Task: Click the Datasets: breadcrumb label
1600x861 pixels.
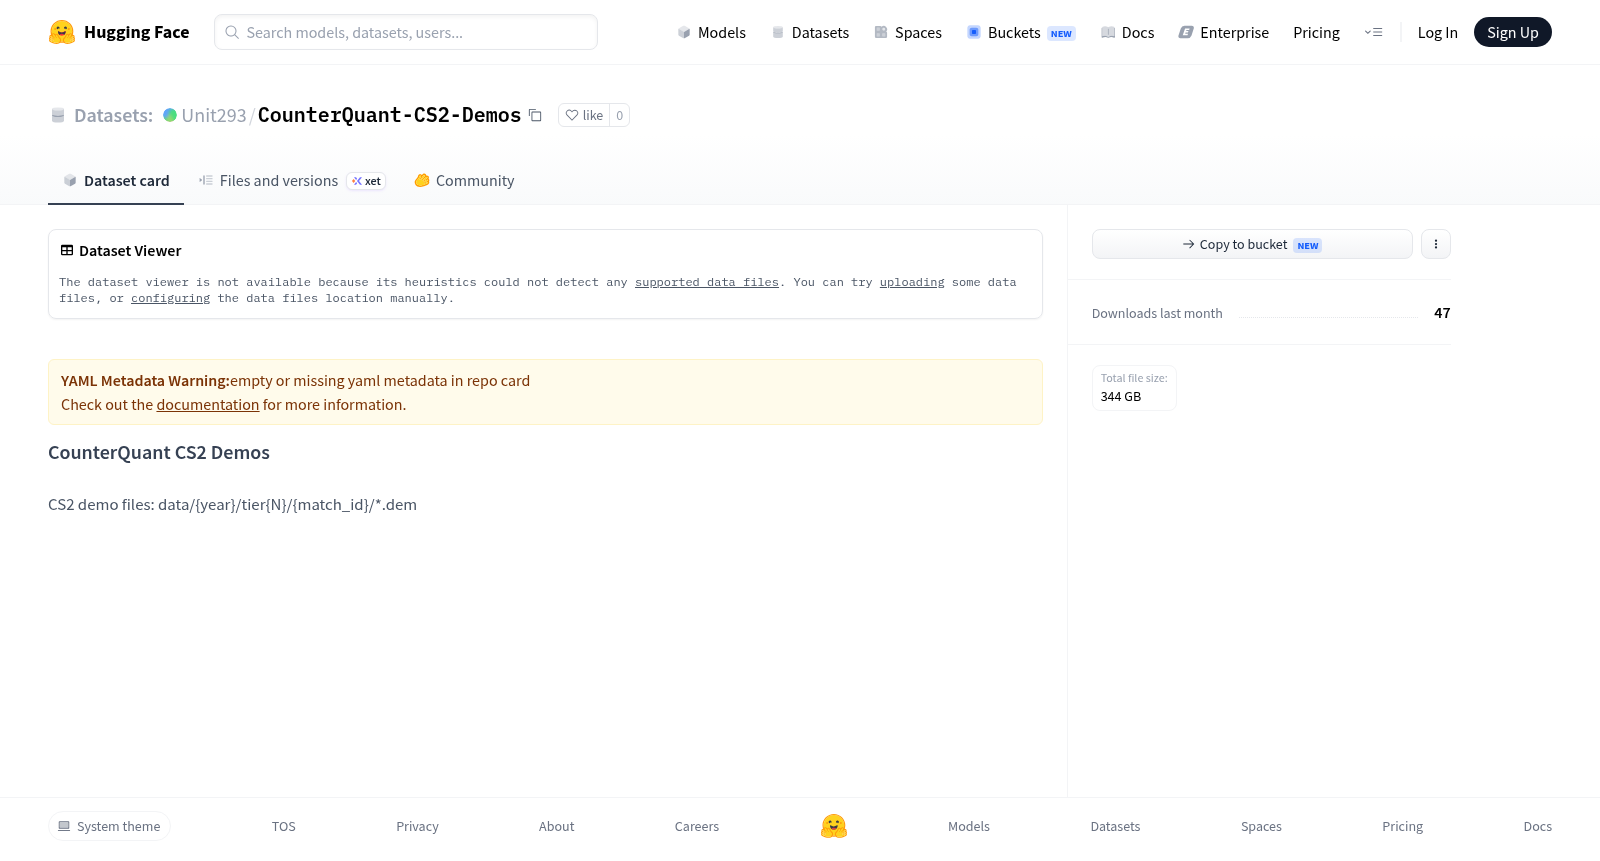Action: [x=113, y=115]
